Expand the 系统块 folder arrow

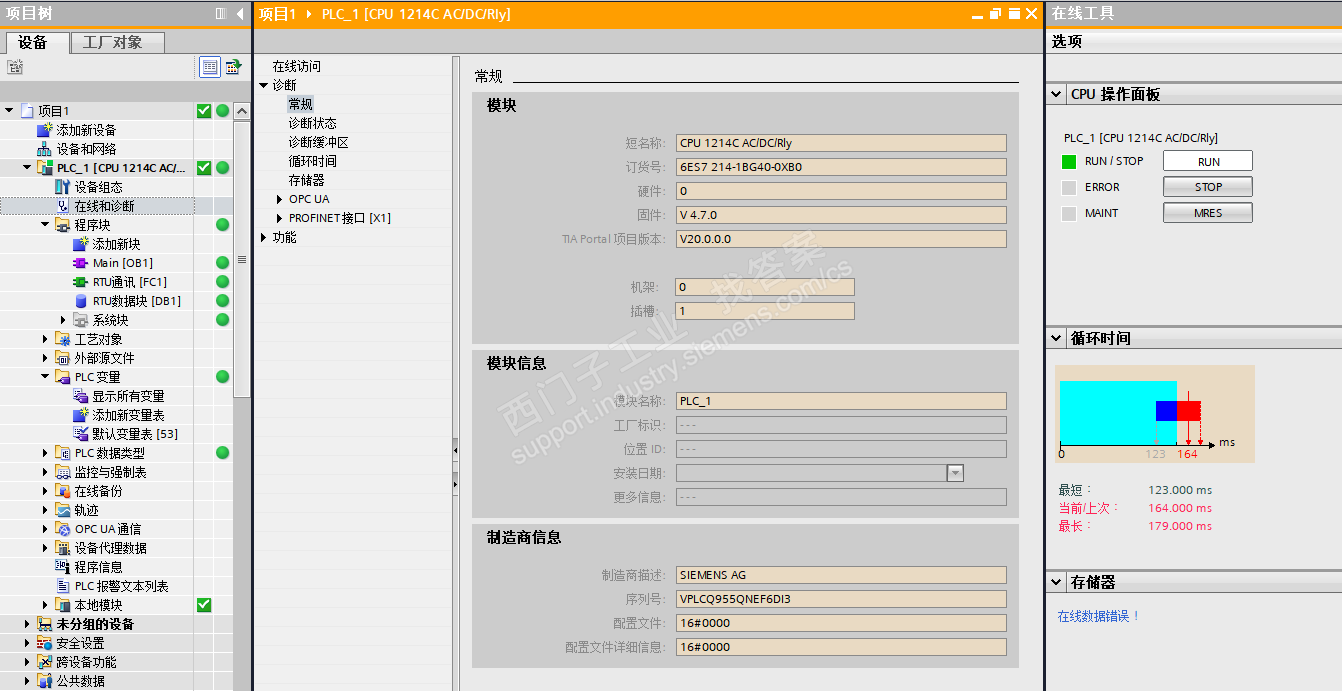(x=64, y=320)
